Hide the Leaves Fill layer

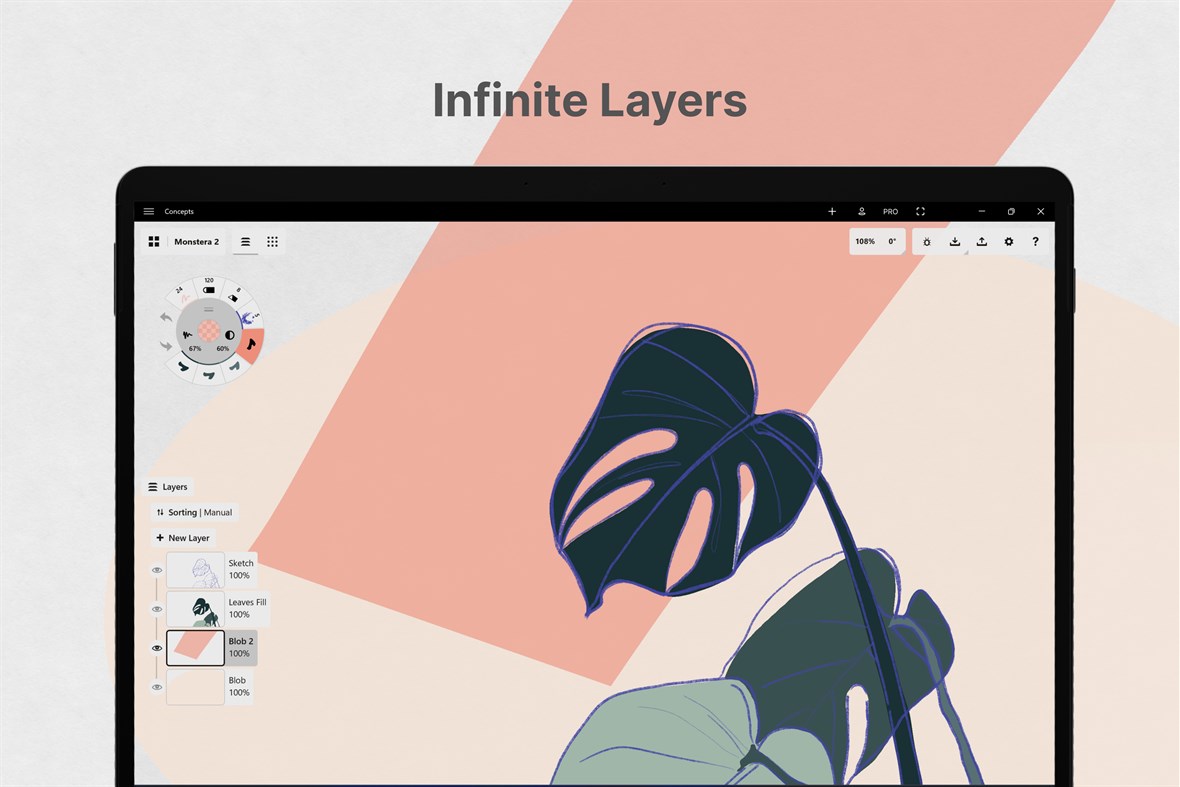(x=157, y=609)
